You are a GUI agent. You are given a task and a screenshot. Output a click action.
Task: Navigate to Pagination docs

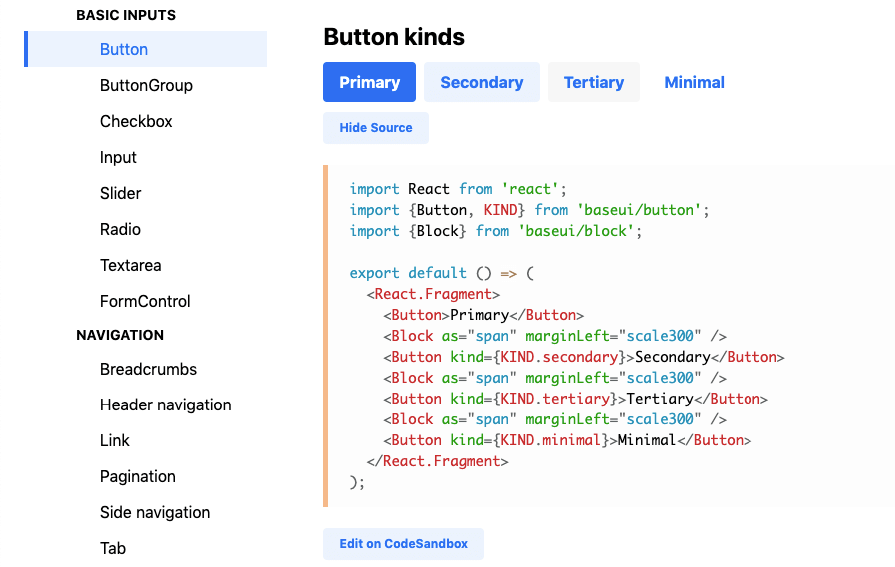point(137,476)
